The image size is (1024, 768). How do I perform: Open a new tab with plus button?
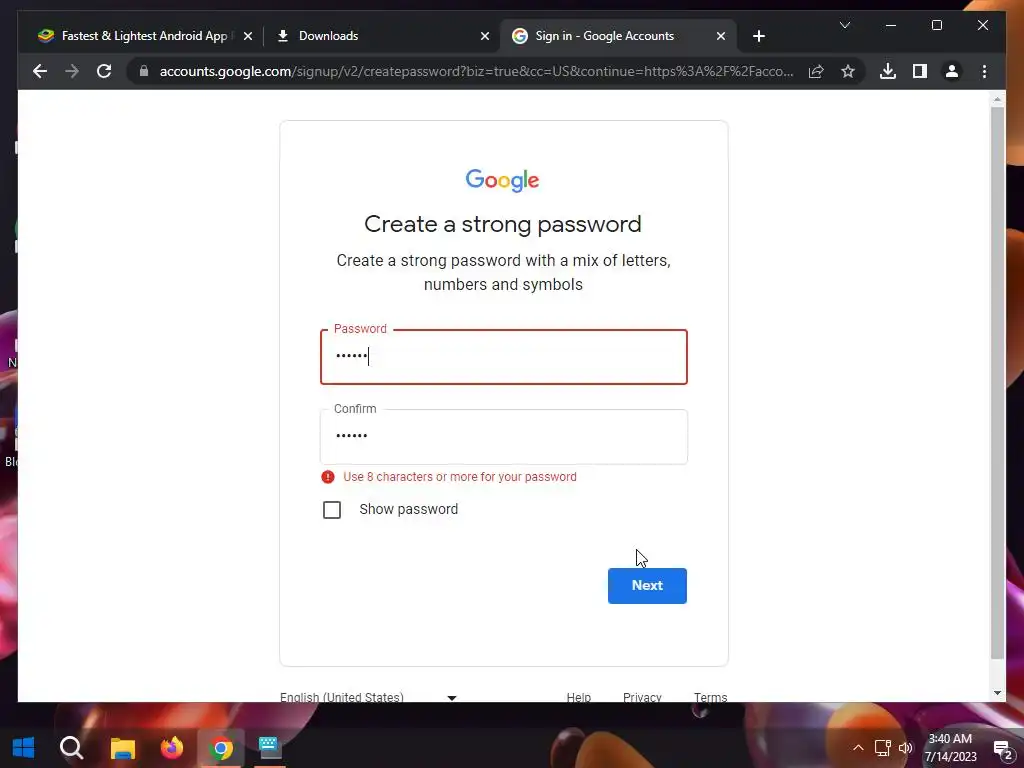point(758,36)
